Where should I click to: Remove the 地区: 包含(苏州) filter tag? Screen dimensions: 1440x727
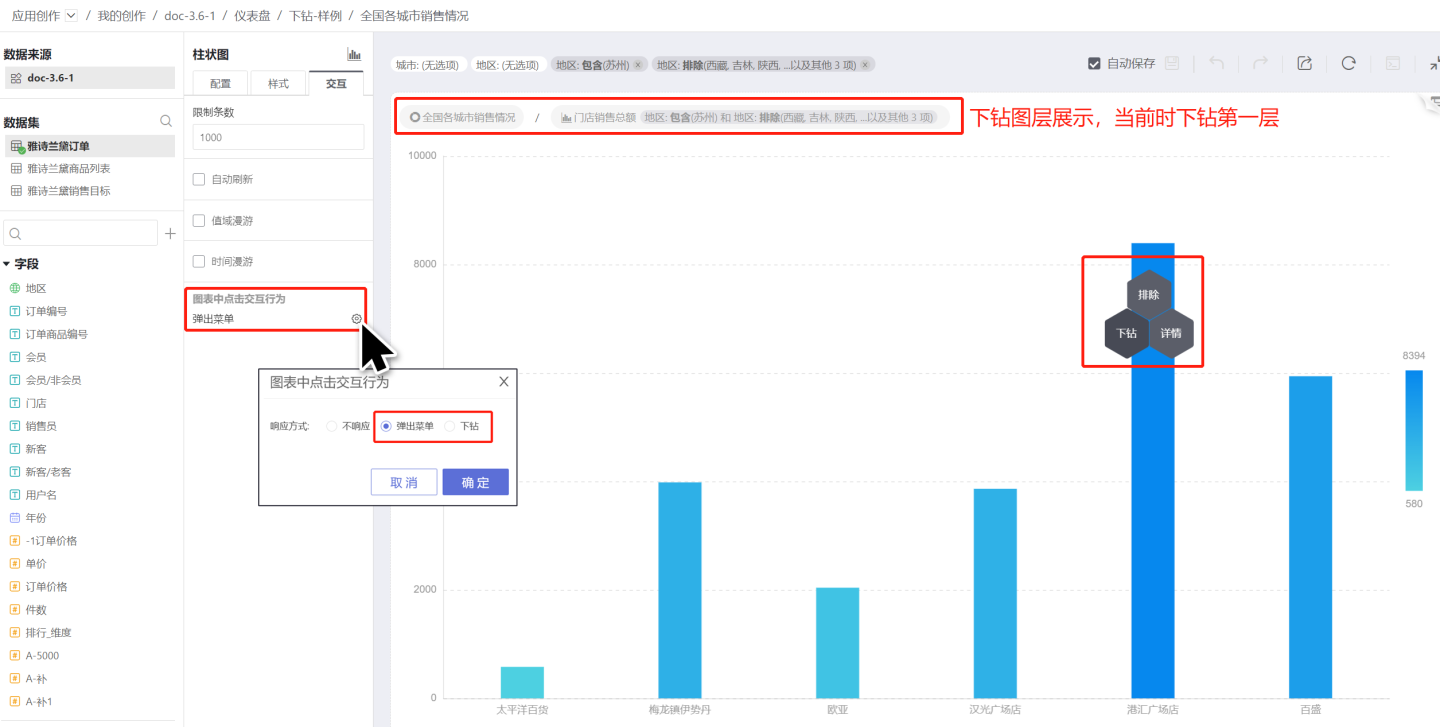(x=638, y=65)
